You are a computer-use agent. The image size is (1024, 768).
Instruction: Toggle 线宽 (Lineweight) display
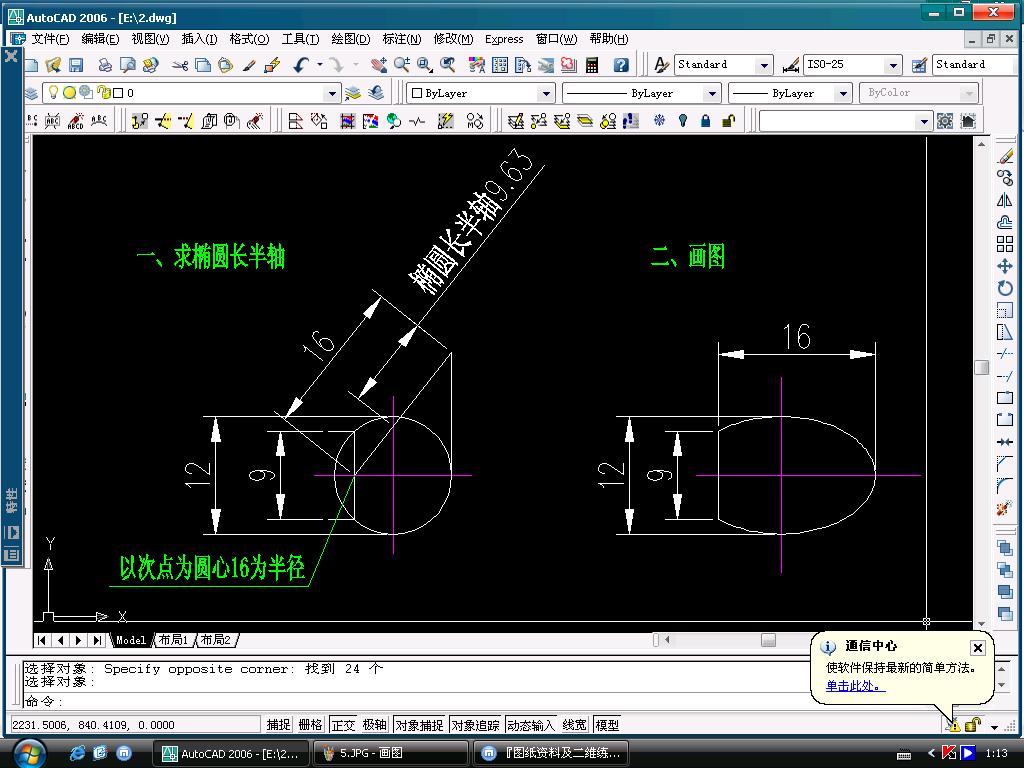click(x=575, y=725)
